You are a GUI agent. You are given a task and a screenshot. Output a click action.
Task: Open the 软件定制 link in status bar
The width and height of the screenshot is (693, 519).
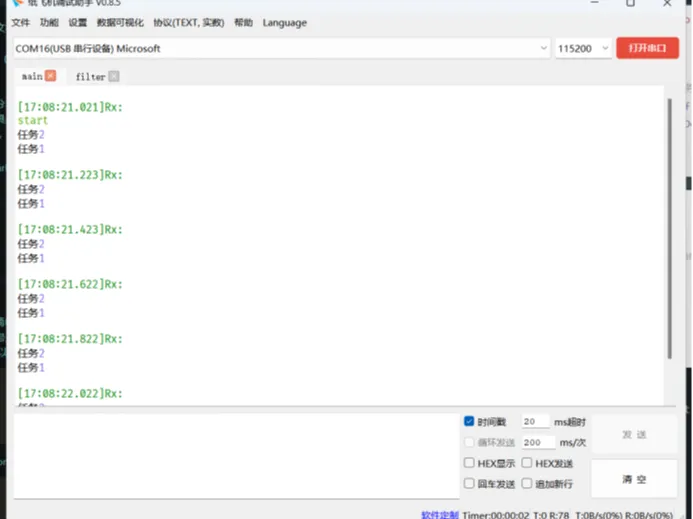pyautogui.click(x=440, y=515)
